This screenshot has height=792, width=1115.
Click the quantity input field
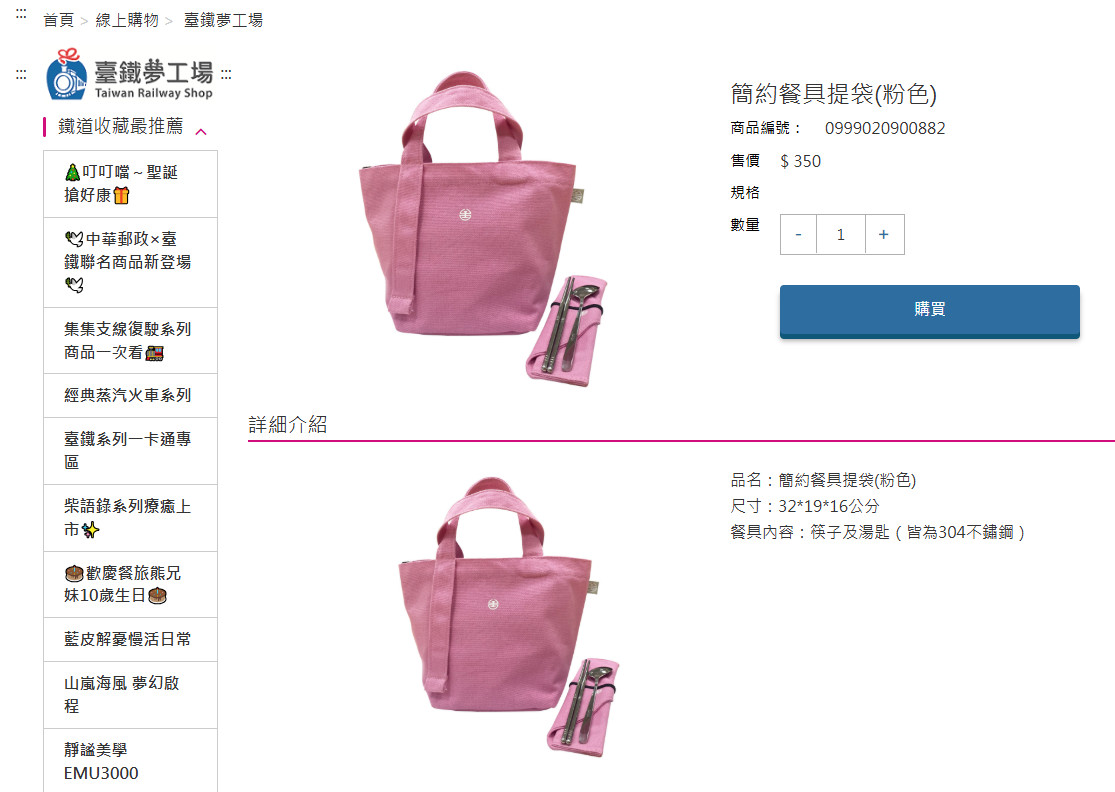(841, 235)
